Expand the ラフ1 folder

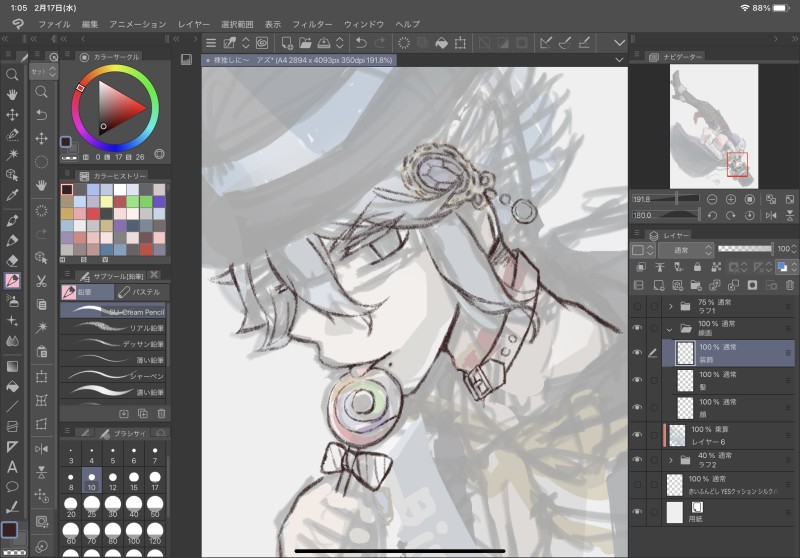670,306
